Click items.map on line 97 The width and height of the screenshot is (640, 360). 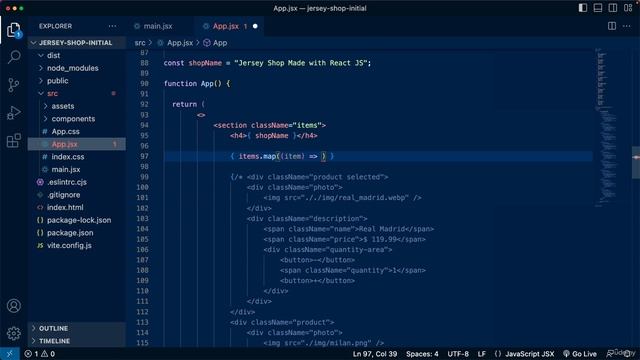coord(257,156)
